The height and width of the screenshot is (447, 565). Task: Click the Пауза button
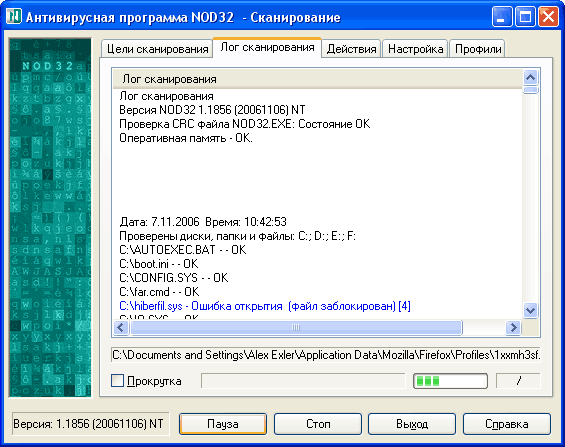click(x=223, y=424)
